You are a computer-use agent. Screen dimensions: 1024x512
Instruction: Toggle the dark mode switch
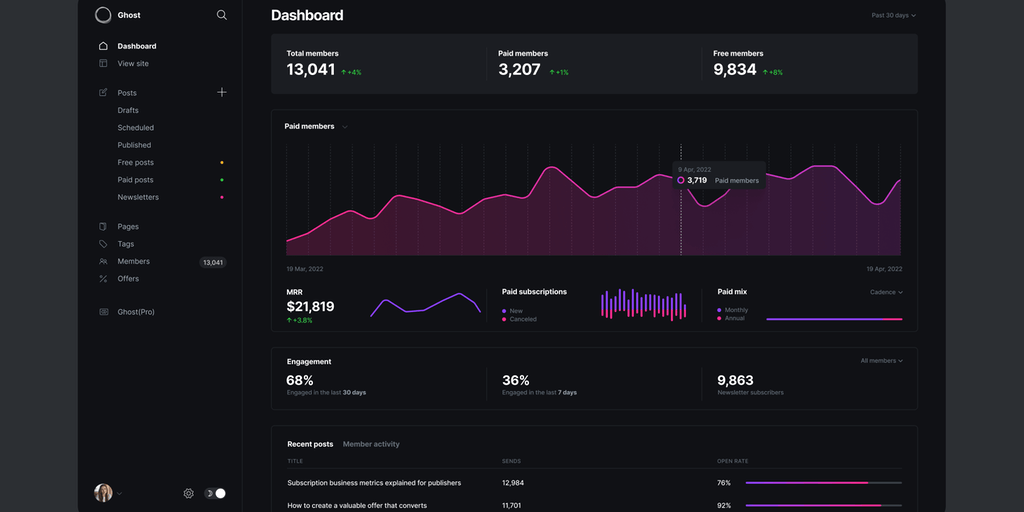click(x=215, y=493)
